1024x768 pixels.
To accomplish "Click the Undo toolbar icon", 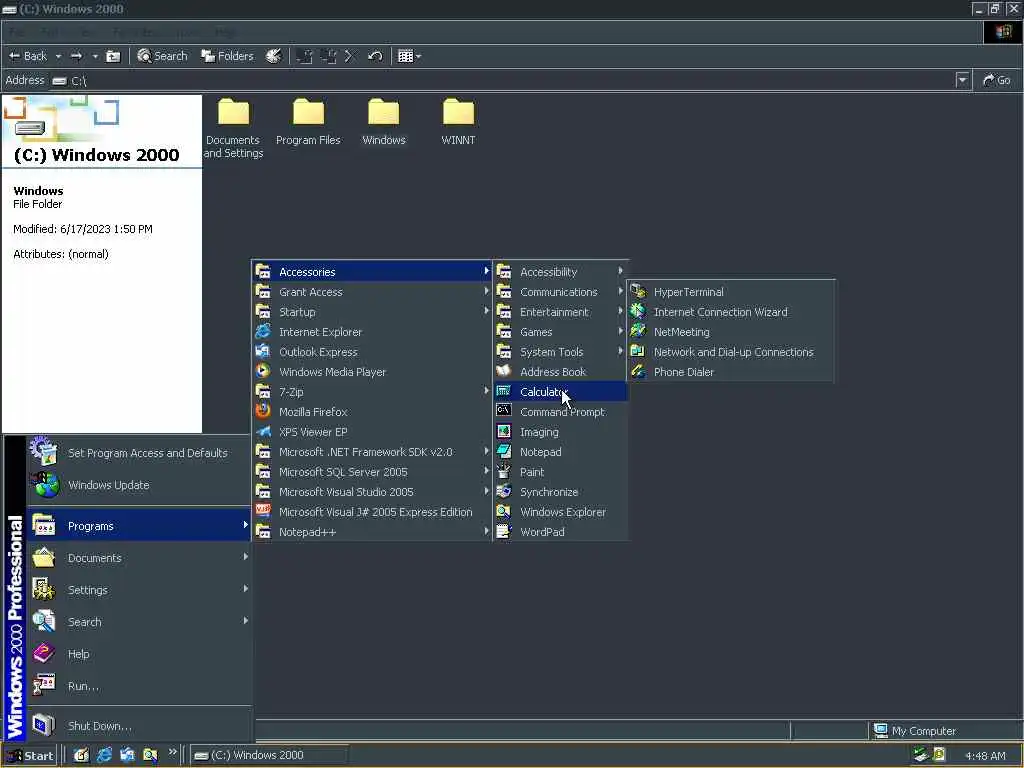I will [375, 56].
